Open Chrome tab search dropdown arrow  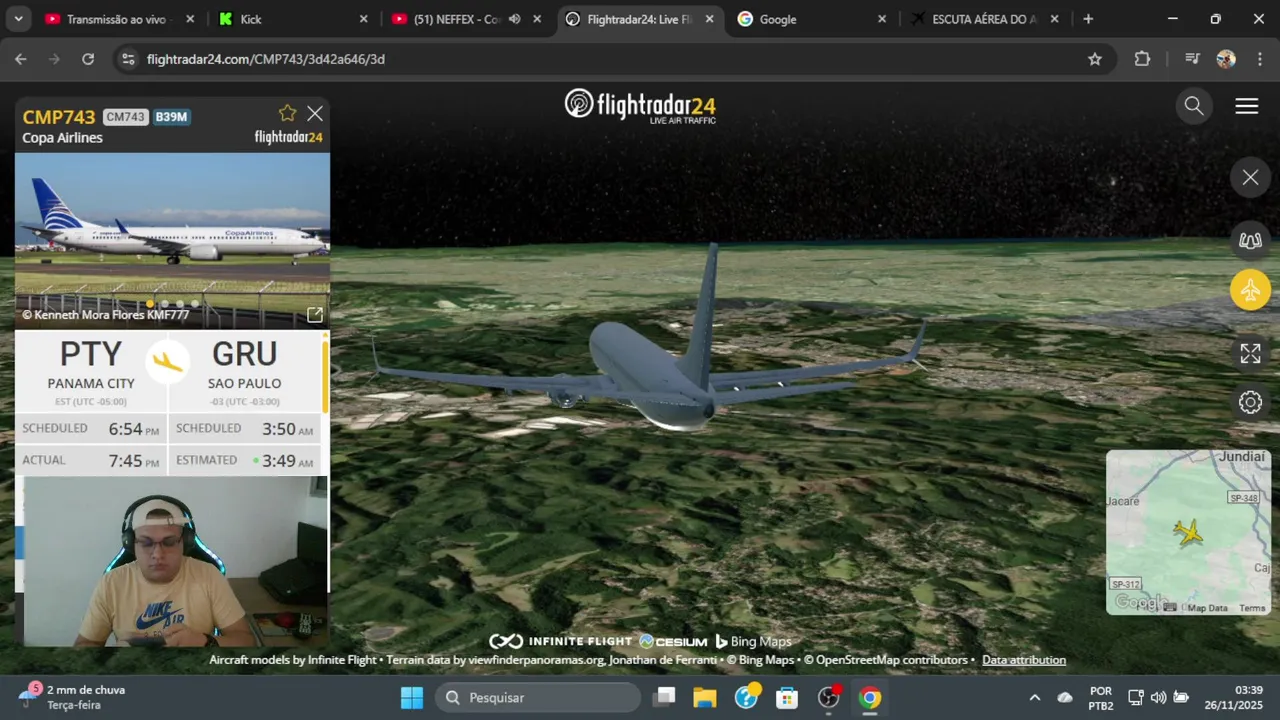pyautogui.click(x=19, y=19)
